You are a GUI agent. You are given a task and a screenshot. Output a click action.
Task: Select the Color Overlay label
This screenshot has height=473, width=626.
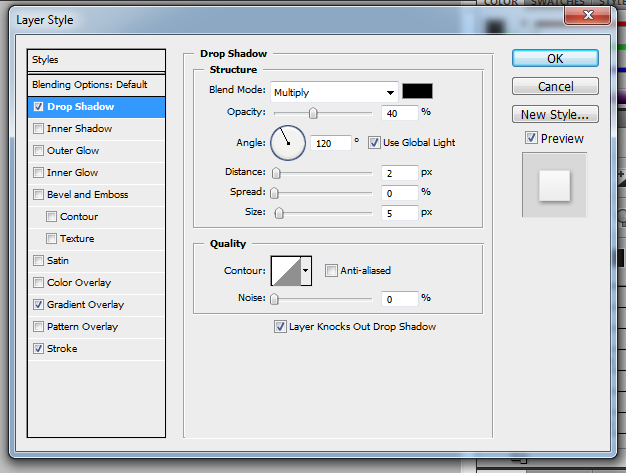pos(79,283)
